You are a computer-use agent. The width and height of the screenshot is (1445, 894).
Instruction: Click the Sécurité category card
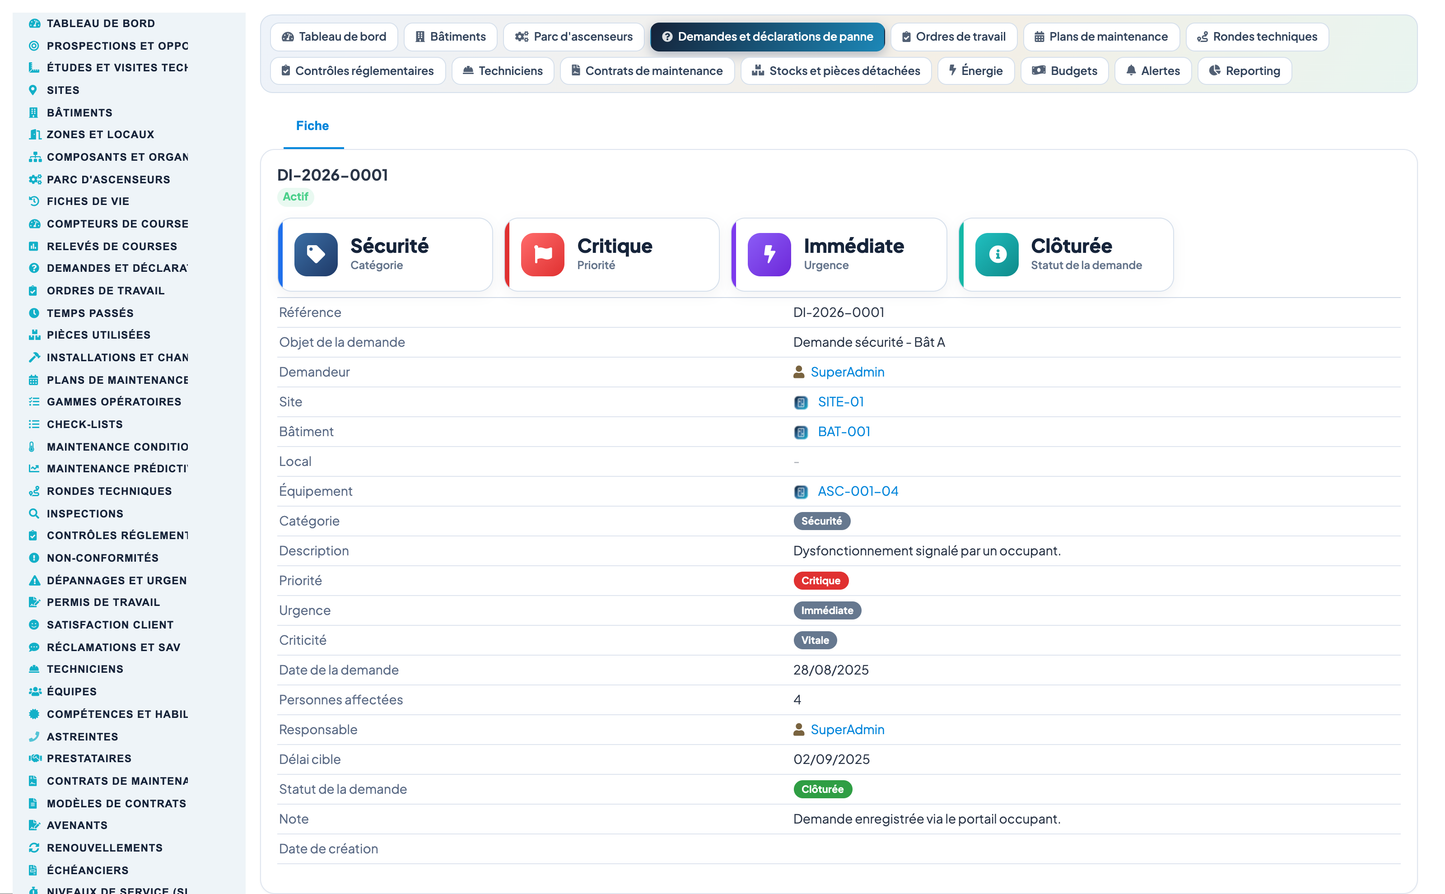click(385, 255)
